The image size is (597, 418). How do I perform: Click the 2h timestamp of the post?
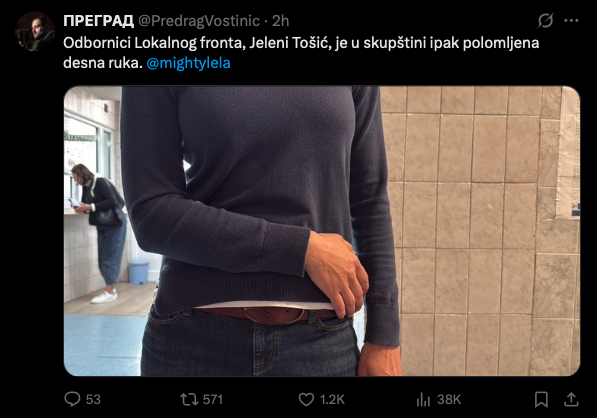point(281,21)
